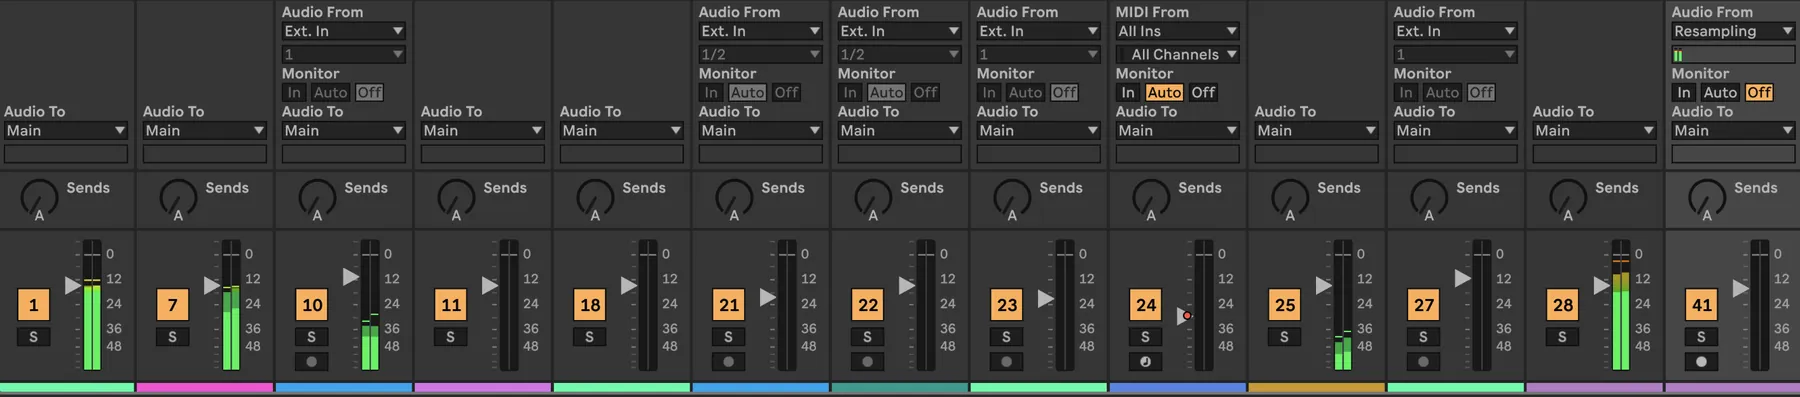Click Send A knob on track 7
This screenshot has width=1800, height=397.
178,198
